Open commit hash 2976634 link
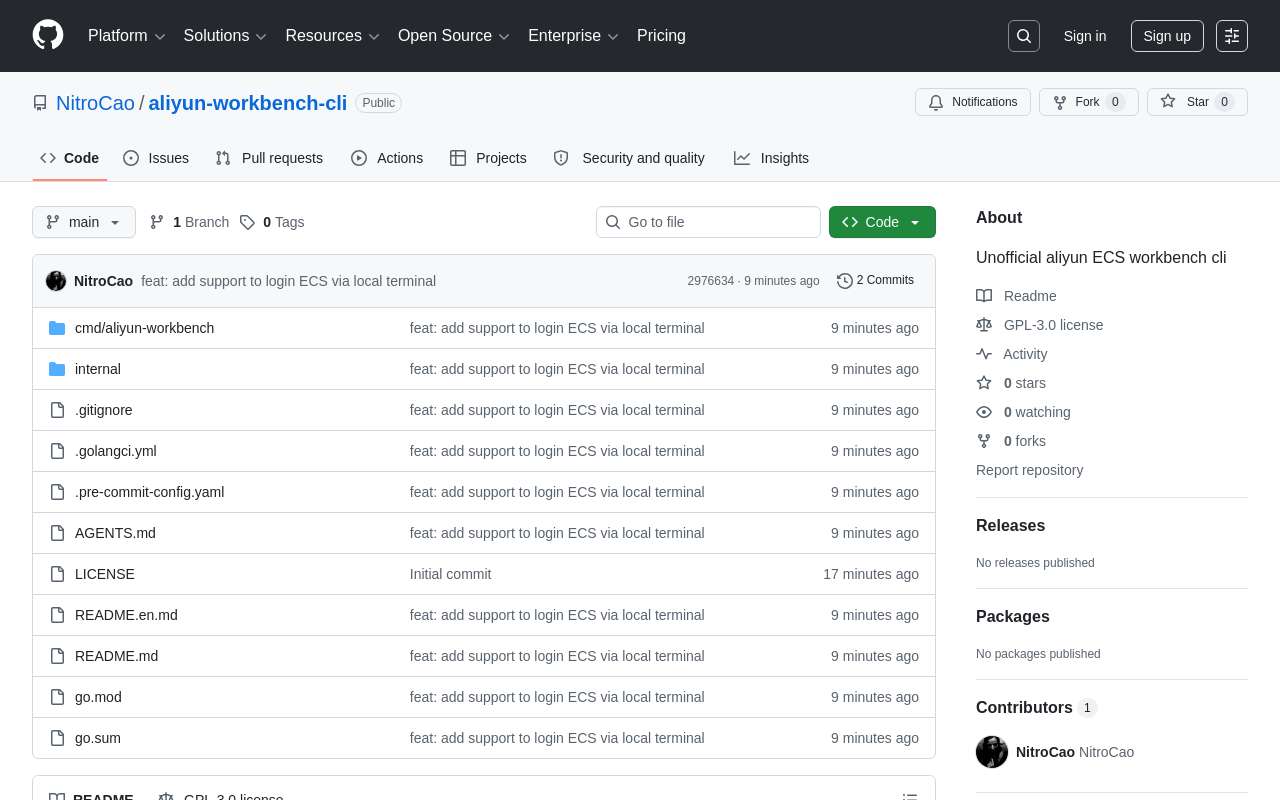Image resolution: width=1280 pixels, height=800 pixels. tap(710, 281)
